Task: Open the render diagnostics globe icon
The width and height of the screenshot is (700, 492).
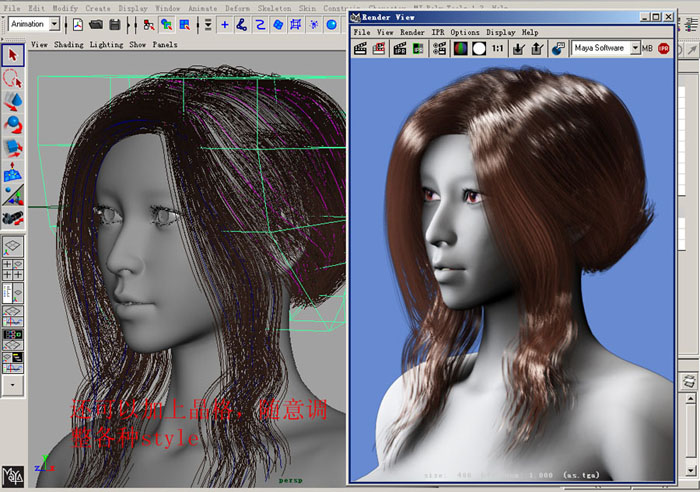Action: pyautogui.click(x=558, y=48)
